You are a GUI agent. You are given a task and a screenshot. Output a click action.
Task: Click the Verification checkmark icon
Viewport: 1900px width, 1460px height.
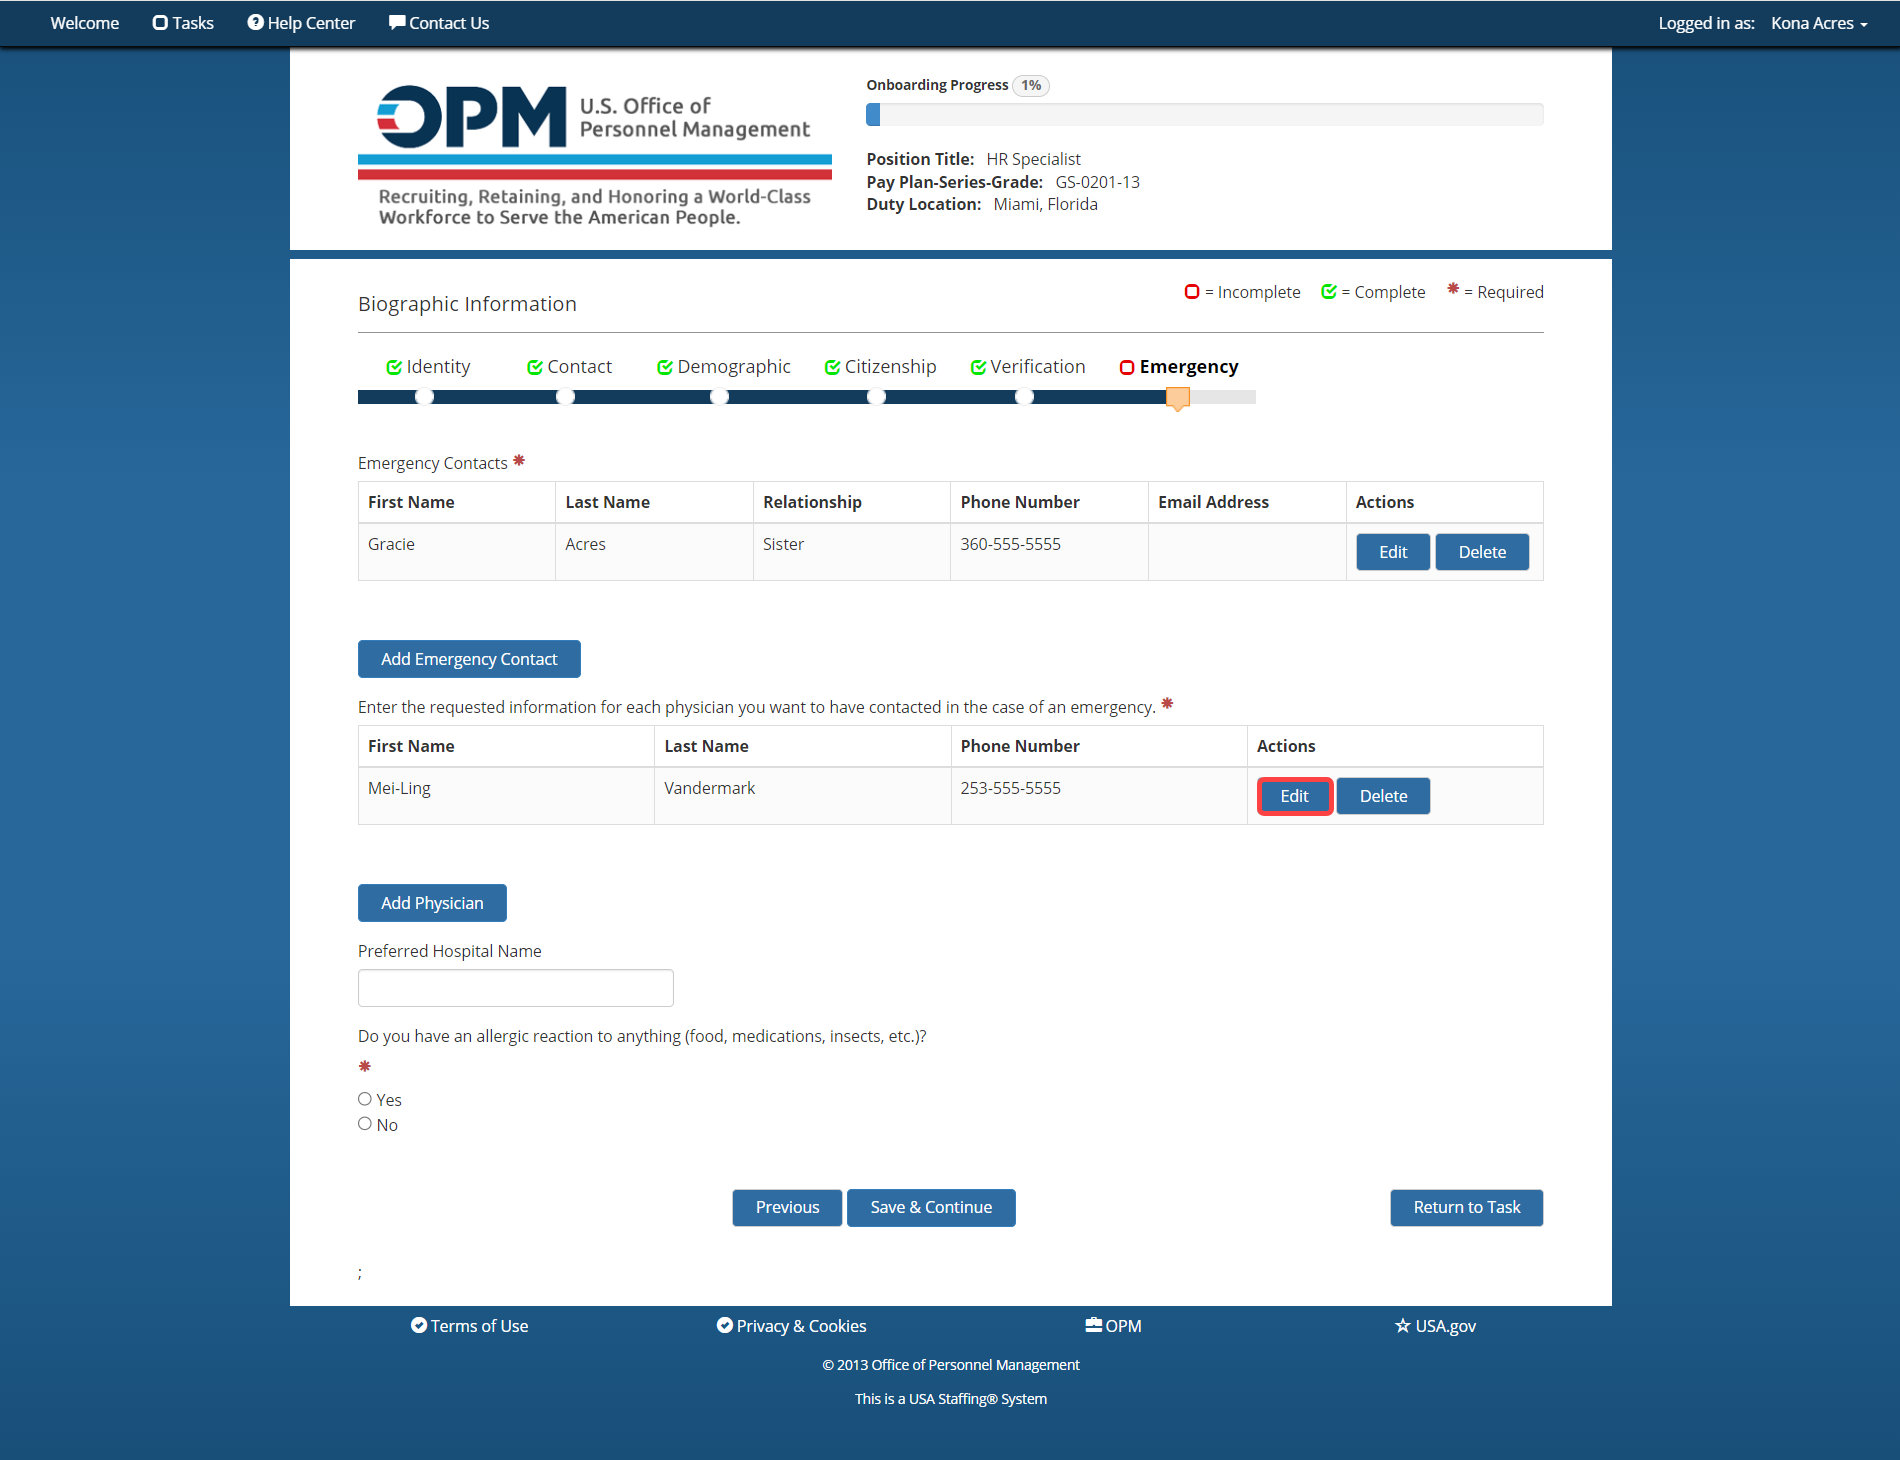[978, 367]
